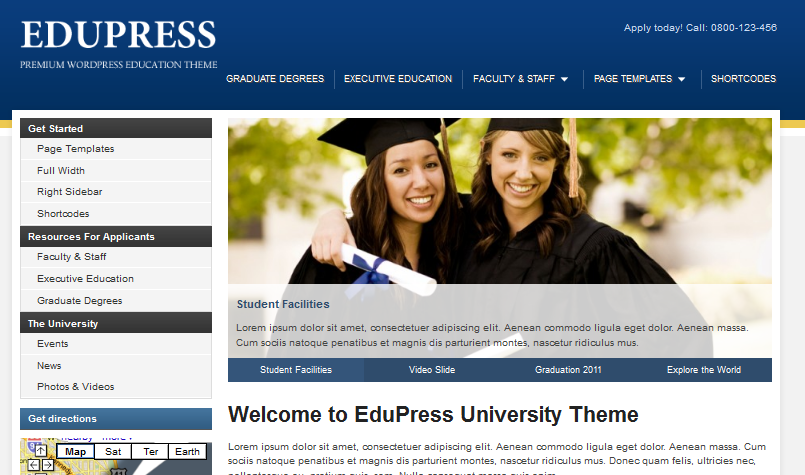Click the graduates slideshow photo

click(500, 201)
